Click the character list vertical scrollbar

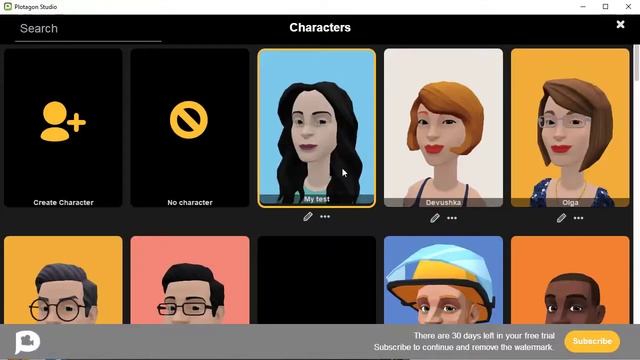[637, 63]
